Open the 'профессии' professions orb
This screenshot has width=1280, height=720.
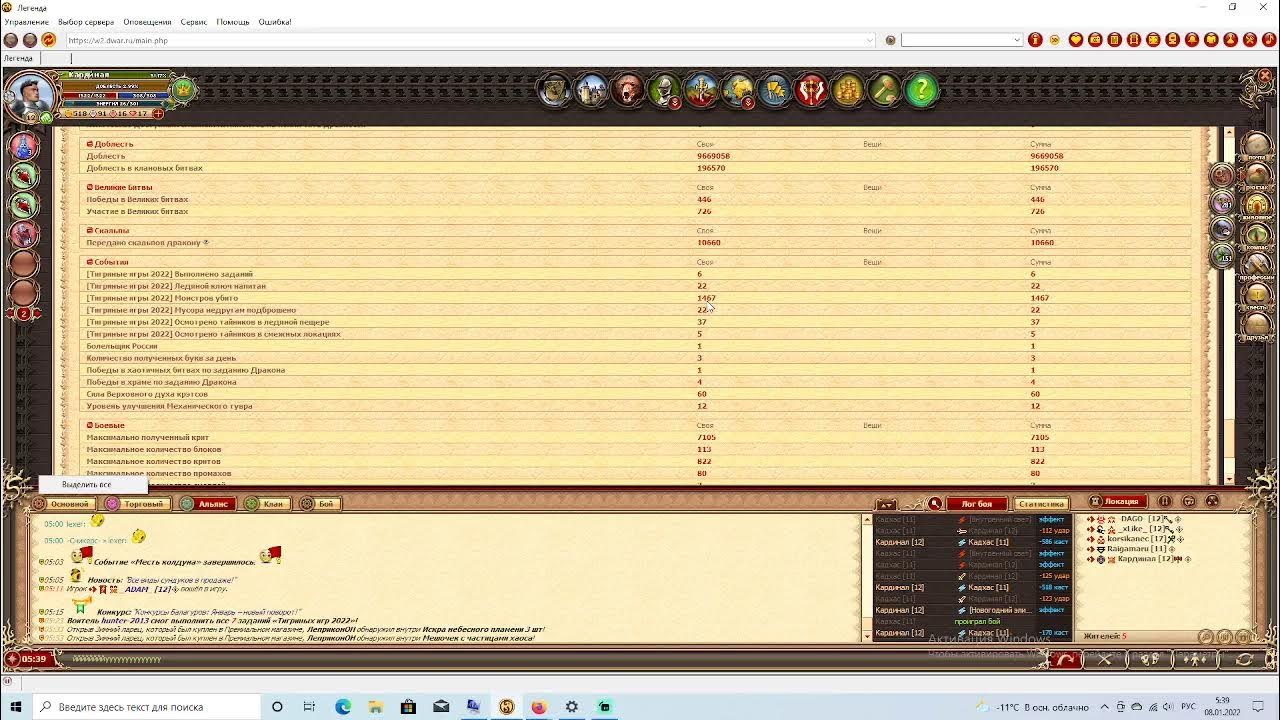point(1257,266)
